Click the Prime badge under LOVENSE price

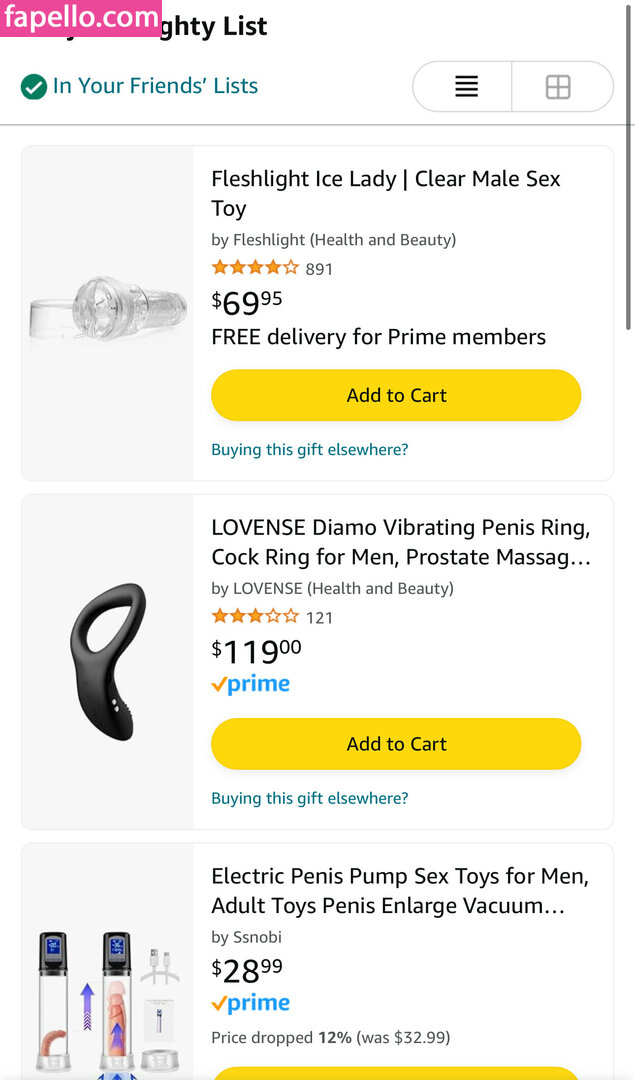(x=251, y=685)
